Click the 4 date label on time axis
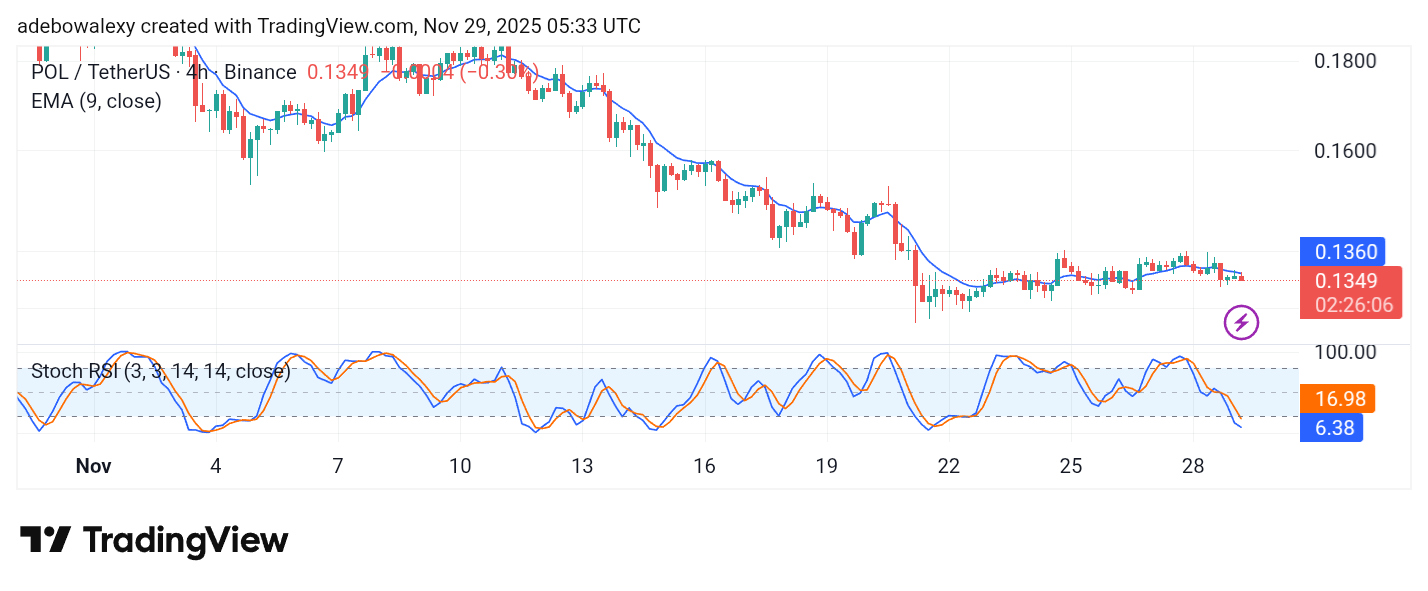The height and width of the screenshot is (591, 1428). point(216,466)
